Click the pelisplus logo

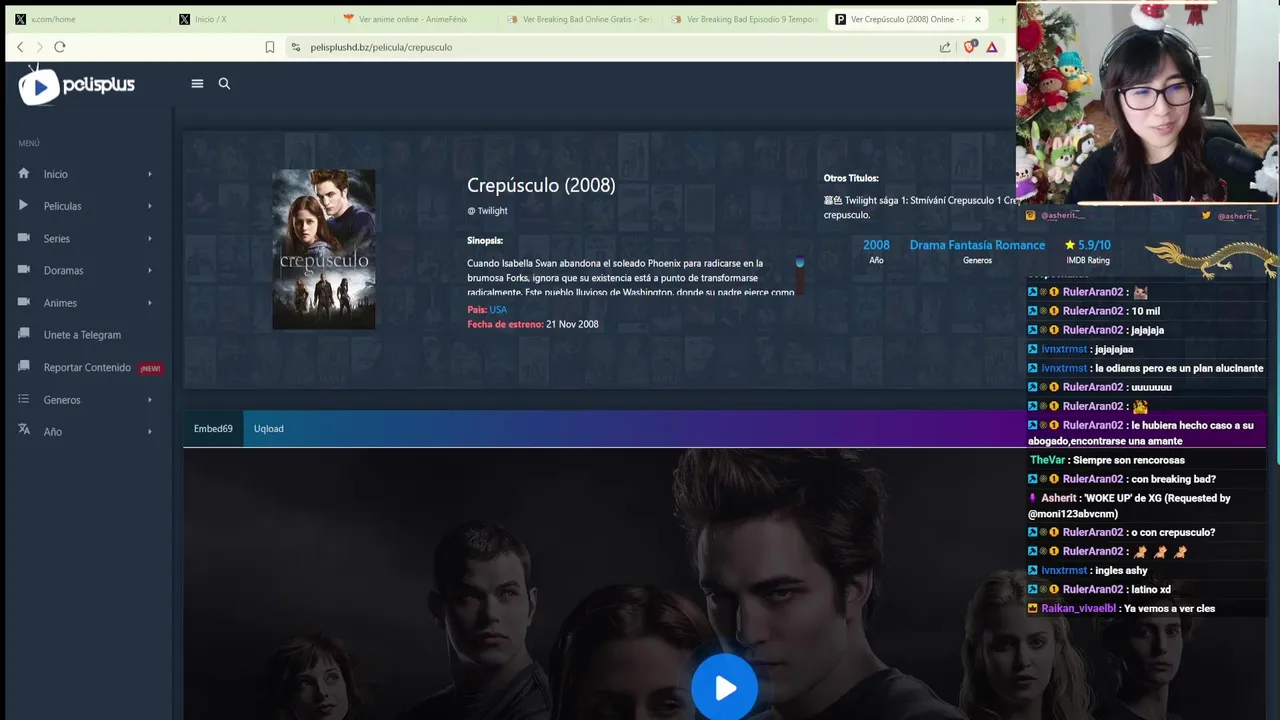pos(76,85)
